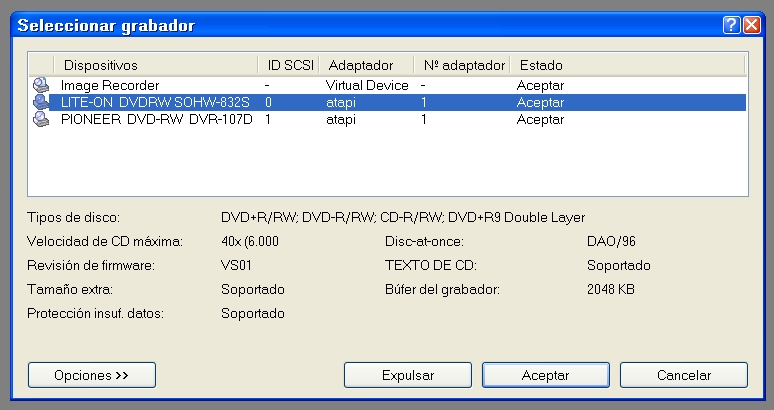This screenshot has height=410, width=774.
Task: Click the Velocidad de CD máxima label
Action: click(x=105, y=241)
